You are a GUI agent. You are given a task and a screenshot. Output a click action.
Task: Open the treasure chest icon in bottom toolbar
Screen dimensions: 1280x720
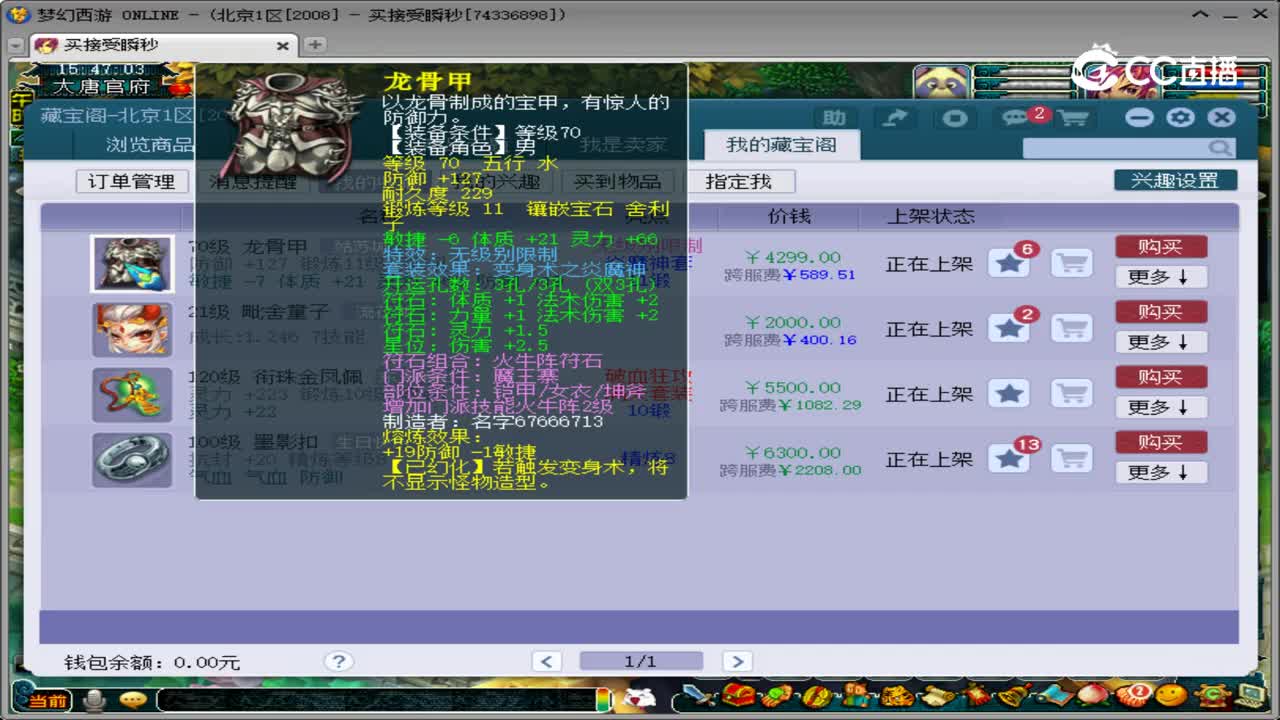tap(738, 694)
